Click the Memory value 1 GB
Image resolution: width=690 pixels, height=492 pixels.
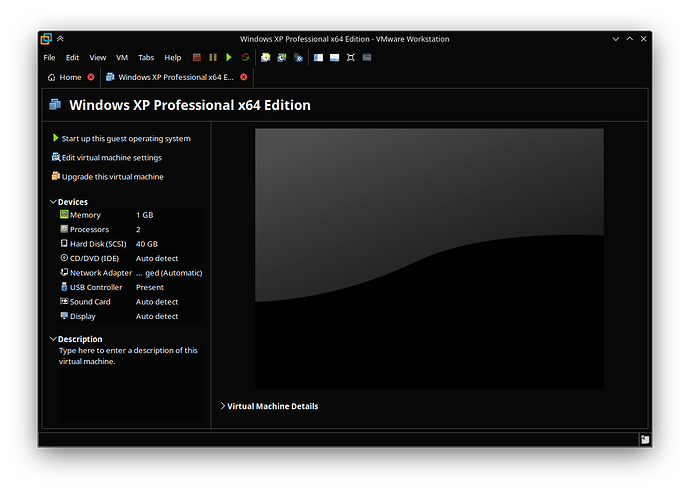(144, 215)
